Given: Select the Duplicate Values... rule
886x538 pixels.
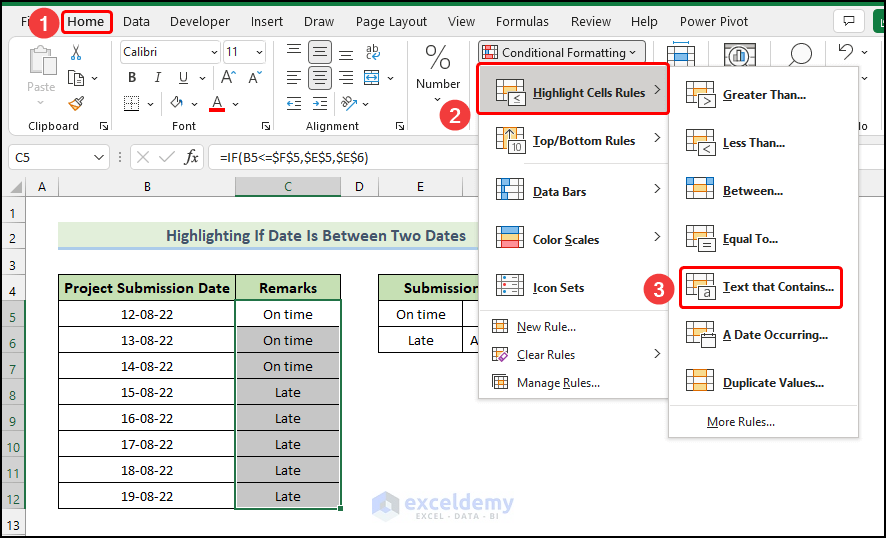Looking at the screenshot, I should coord(763,383).
